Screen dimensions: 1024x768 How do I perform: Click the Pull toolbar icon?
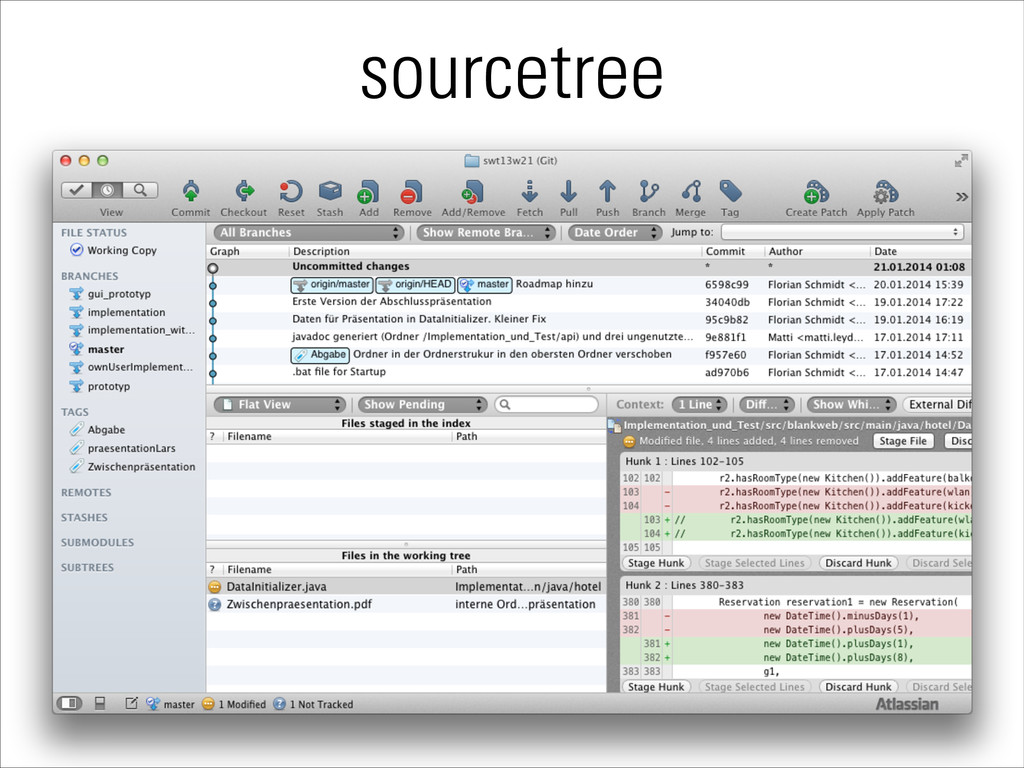(568, 192)
